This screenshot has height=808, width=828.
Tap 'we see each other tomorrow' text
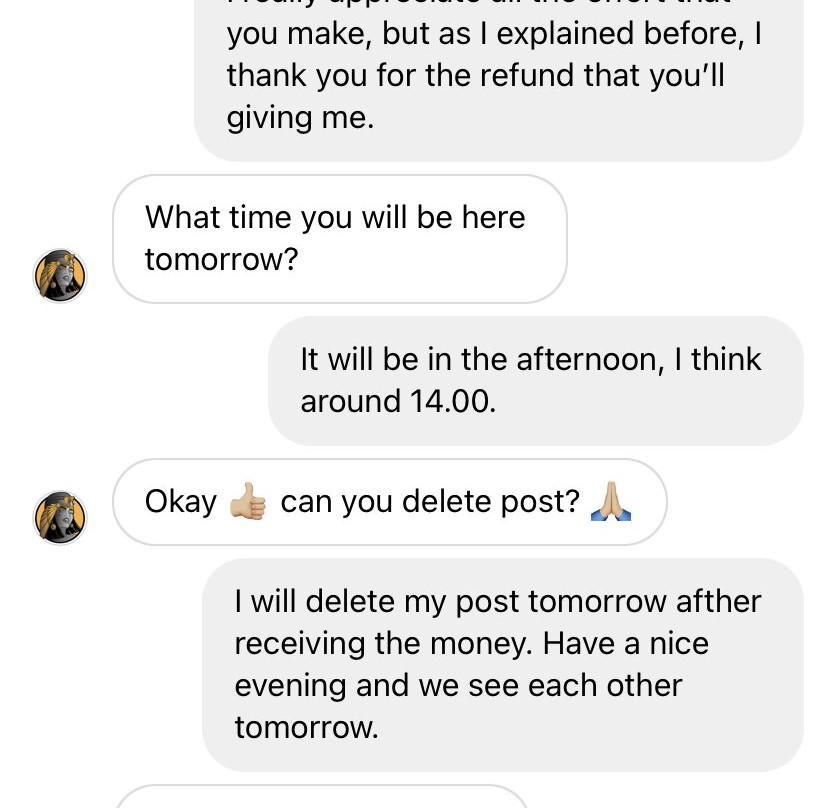click(458, 707)
